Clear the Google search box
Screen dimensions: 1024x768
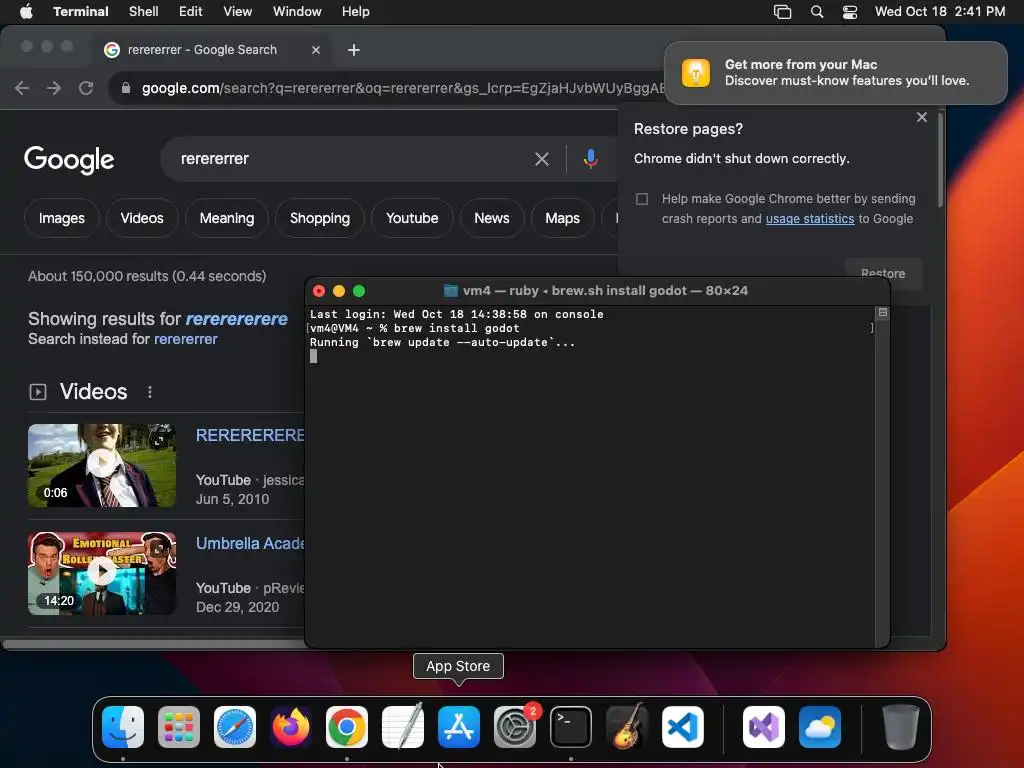click(541, 159)
